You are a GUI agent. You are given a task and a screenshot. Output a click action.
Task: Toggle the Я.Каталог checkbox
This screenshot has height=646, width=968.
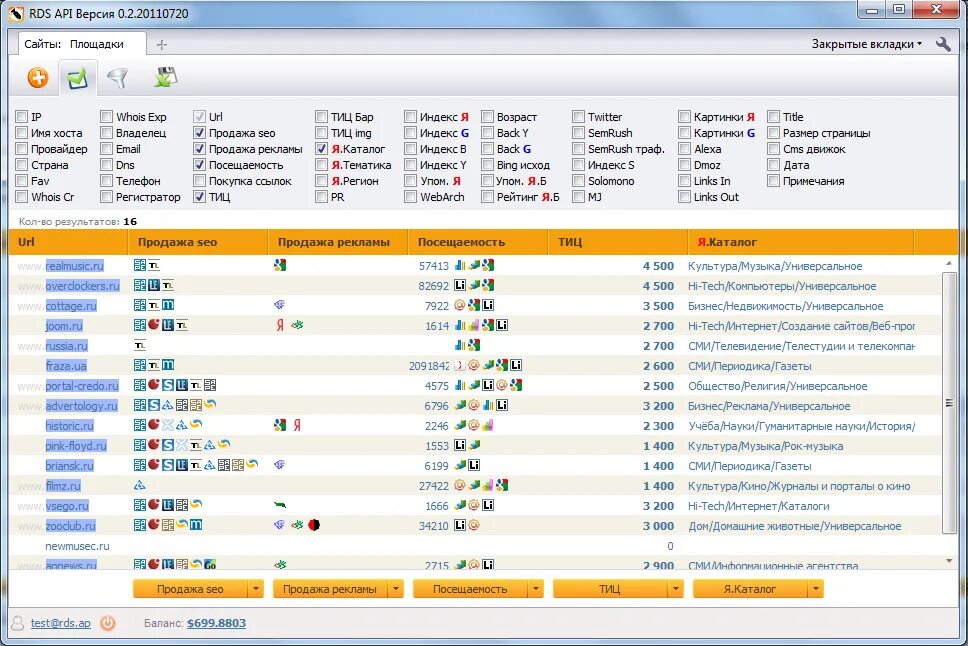(x=322, y=149)
